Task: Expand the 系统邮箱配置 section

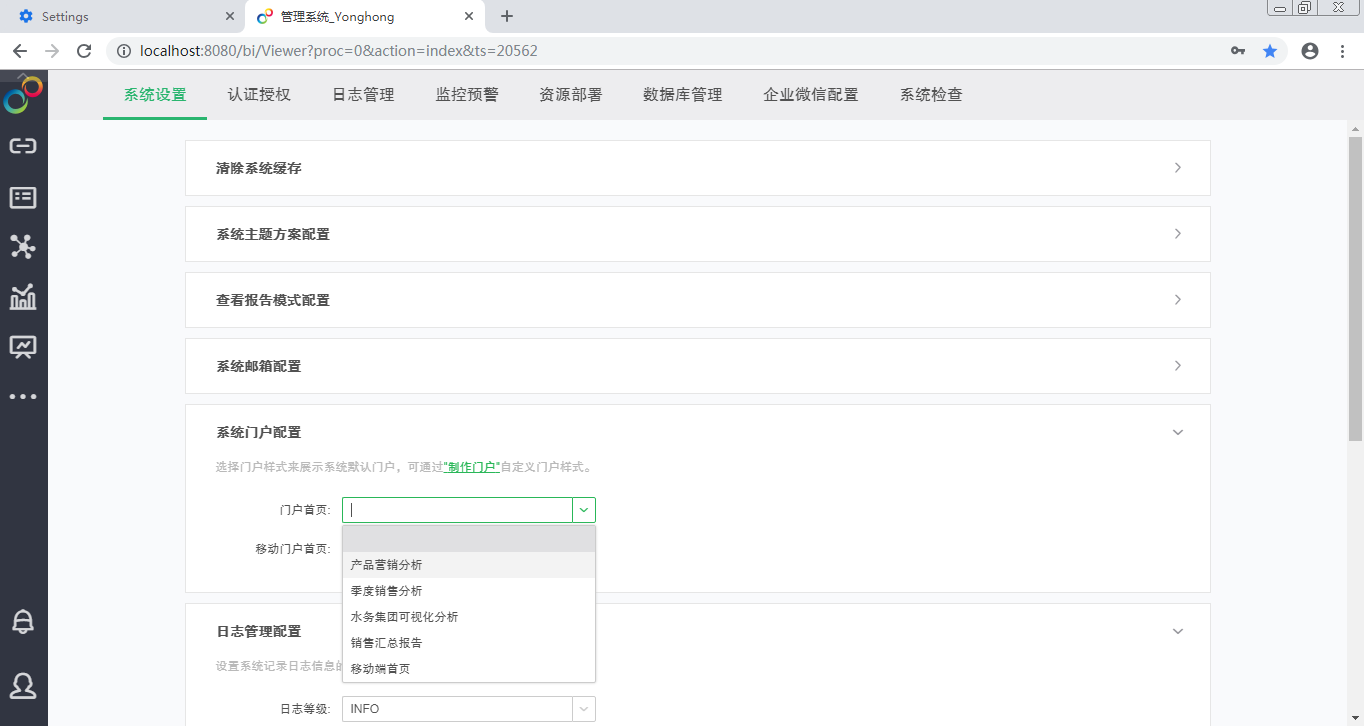Action: tap(1177, 366)
